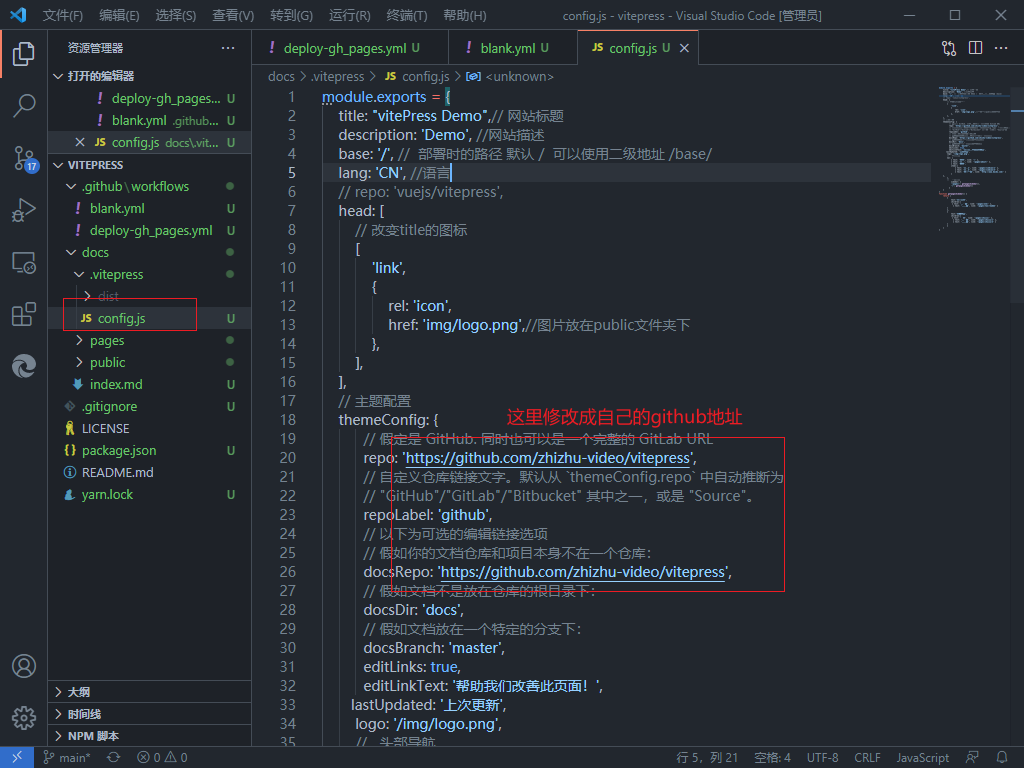Open README.md in the explorer

point(150,472)
